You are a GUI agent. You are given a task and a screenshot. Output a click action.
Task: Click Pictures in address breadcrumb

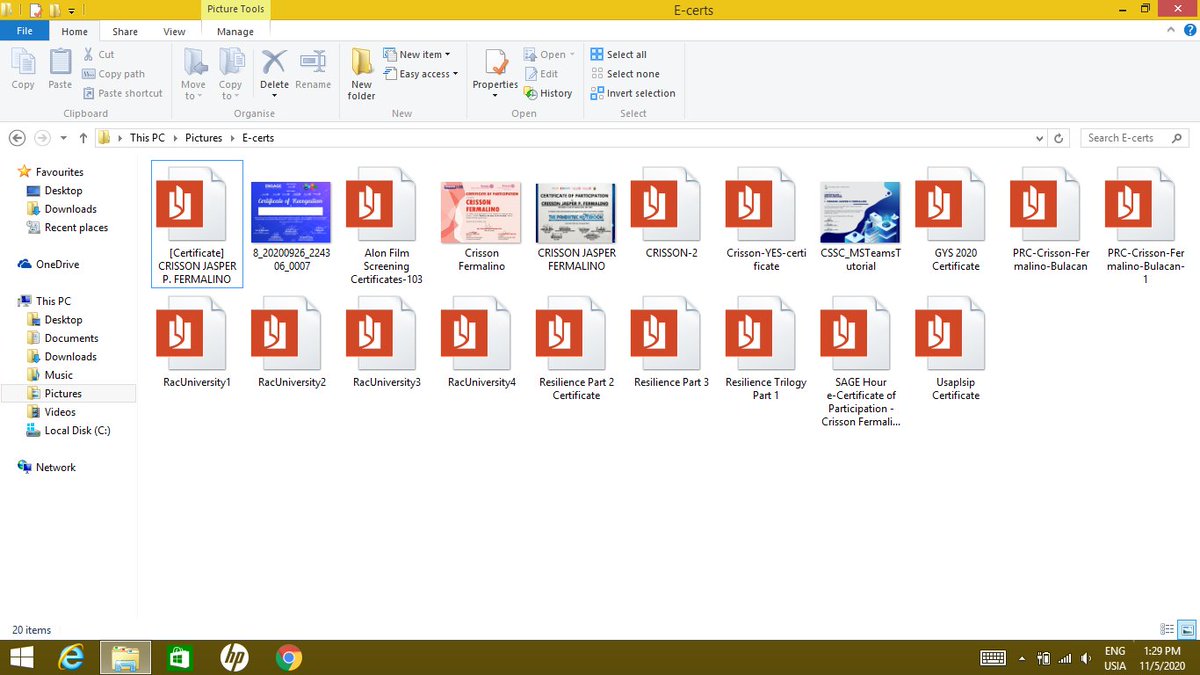pyautogui.click(x=203, y=138)
